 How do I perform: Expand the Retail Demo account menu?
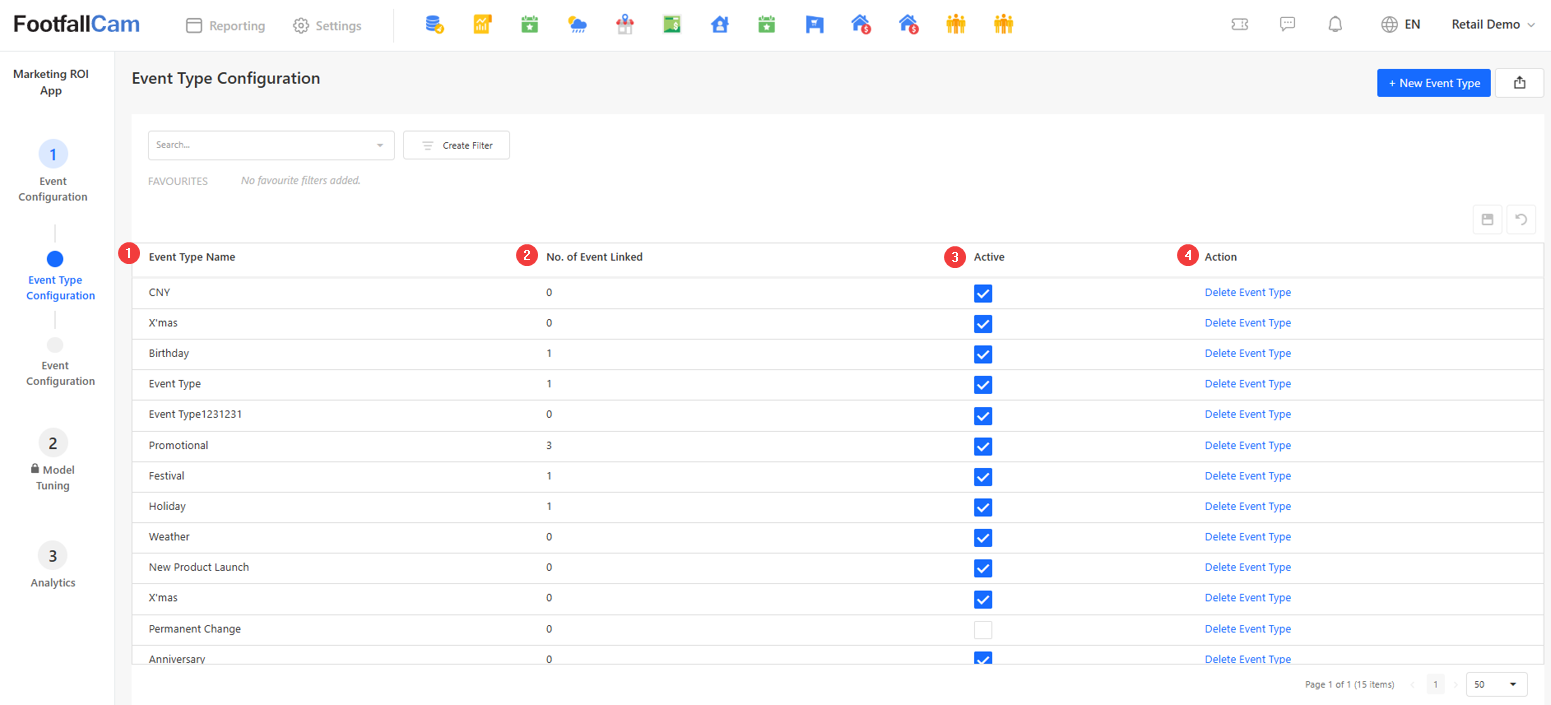(1492, 25)
